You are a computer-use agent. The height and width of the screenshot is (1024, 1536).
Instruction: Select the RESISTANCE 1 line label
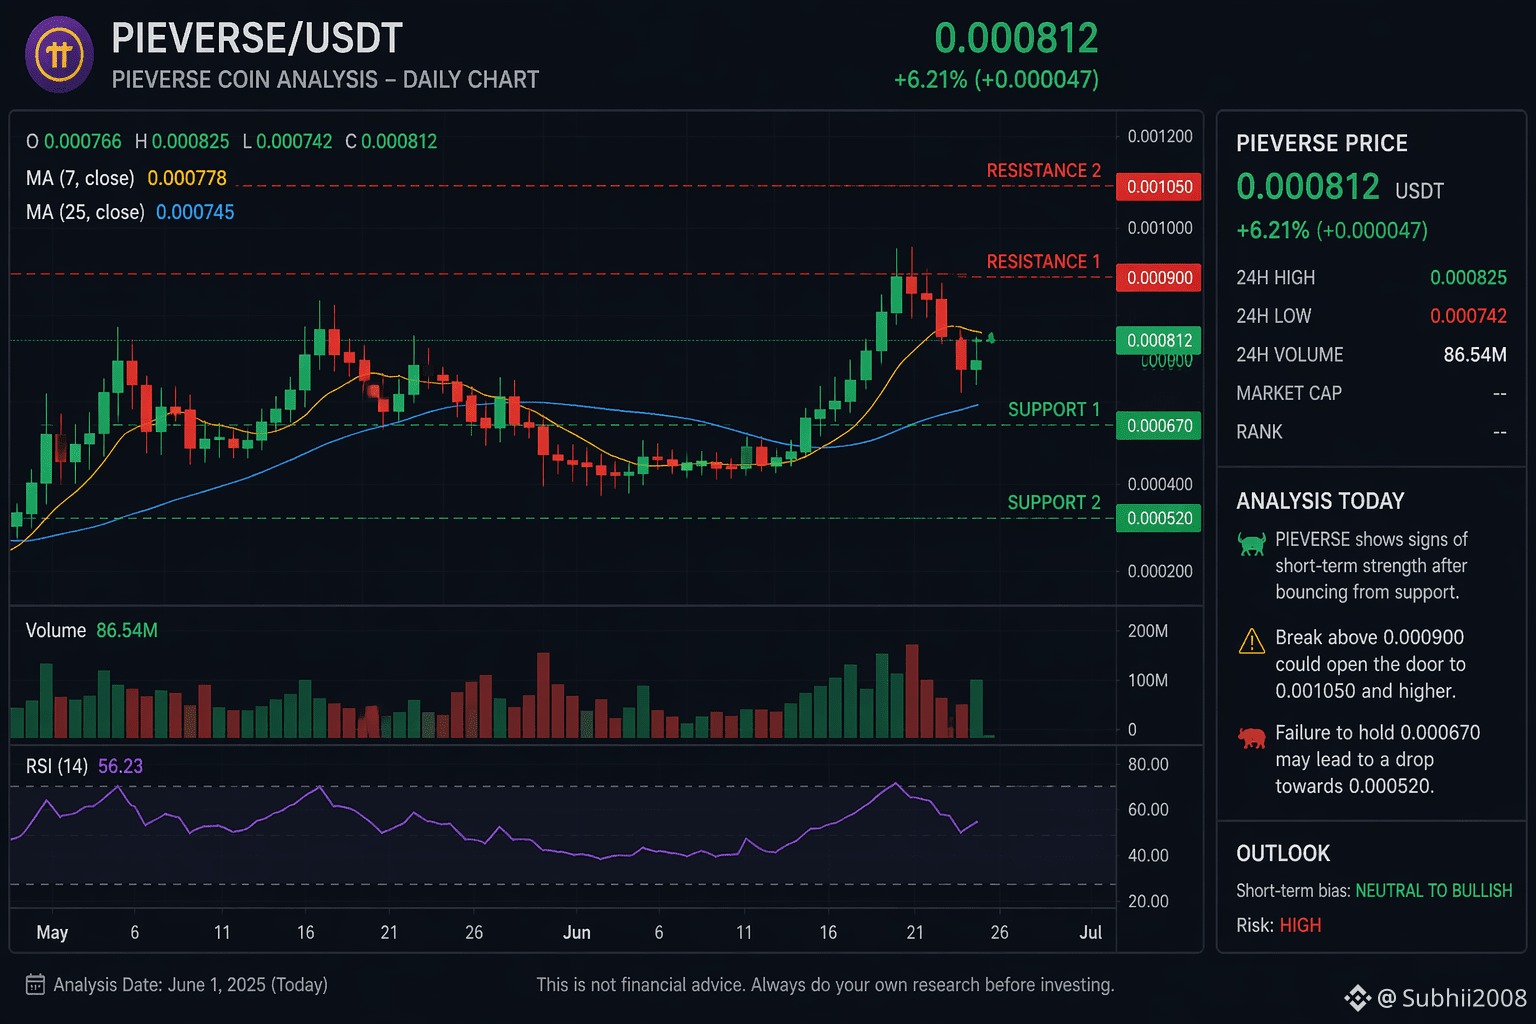pos(1043,262)
